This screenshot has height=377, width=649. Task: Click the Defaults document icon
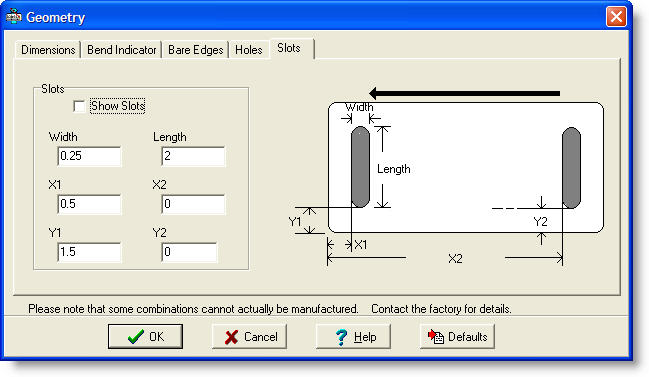point(436,336)
